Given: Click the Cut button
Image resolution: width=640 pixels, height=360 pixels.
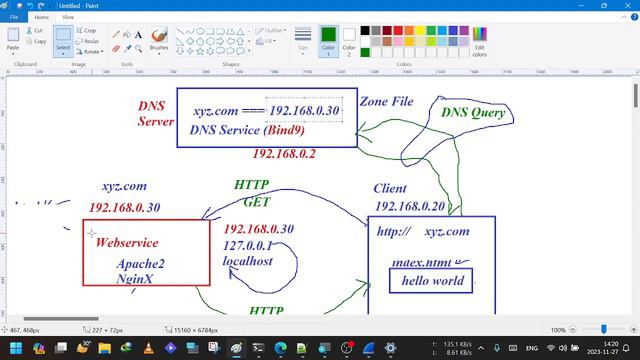Looking at the screenshot, I should 34,31.
